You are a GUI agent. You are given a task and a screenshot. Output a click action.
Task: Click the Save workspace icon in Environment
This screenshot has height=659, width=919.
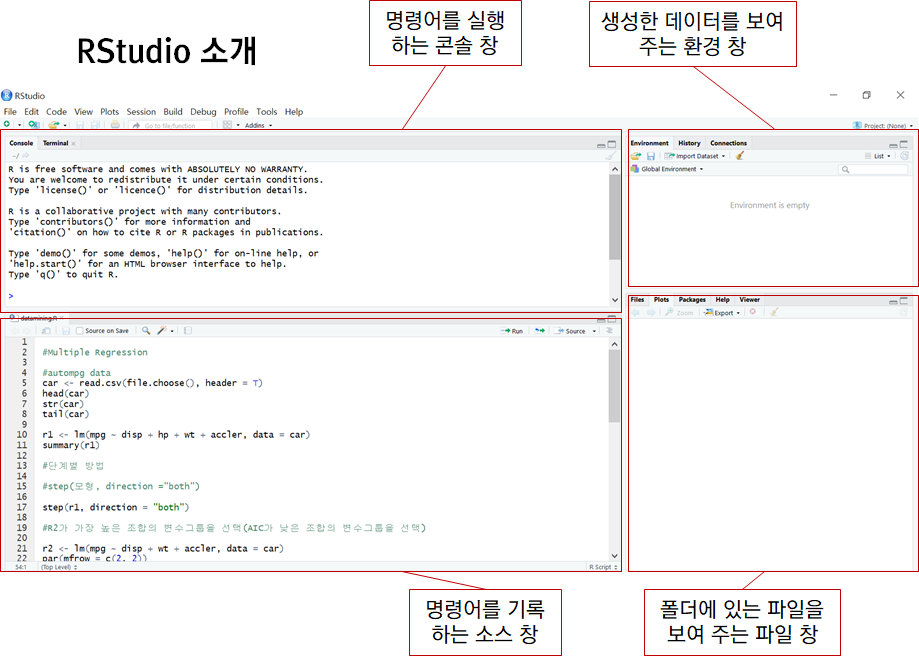[651, 156]
